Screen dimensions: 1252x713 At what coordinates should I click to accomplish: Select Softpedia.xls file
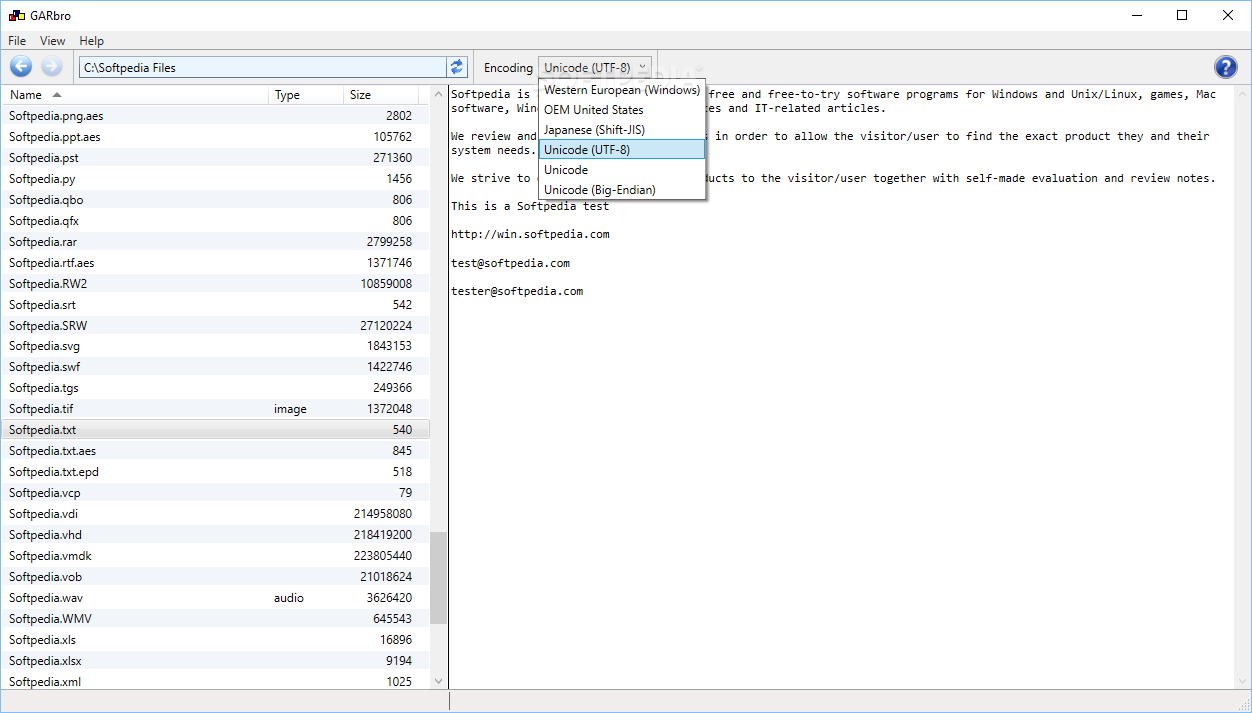tap(215, 640)
